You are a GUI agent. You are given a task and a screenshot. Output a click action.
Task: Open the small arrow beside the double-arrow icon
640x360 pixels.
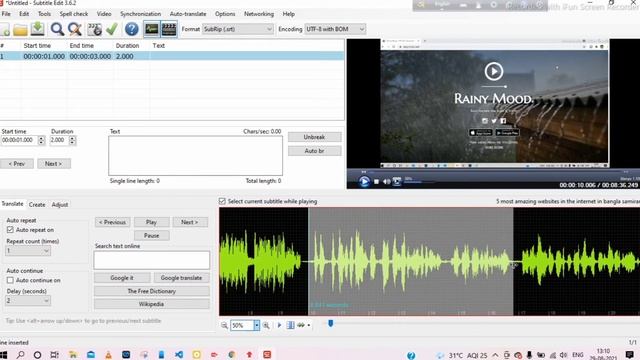point(309,325)
